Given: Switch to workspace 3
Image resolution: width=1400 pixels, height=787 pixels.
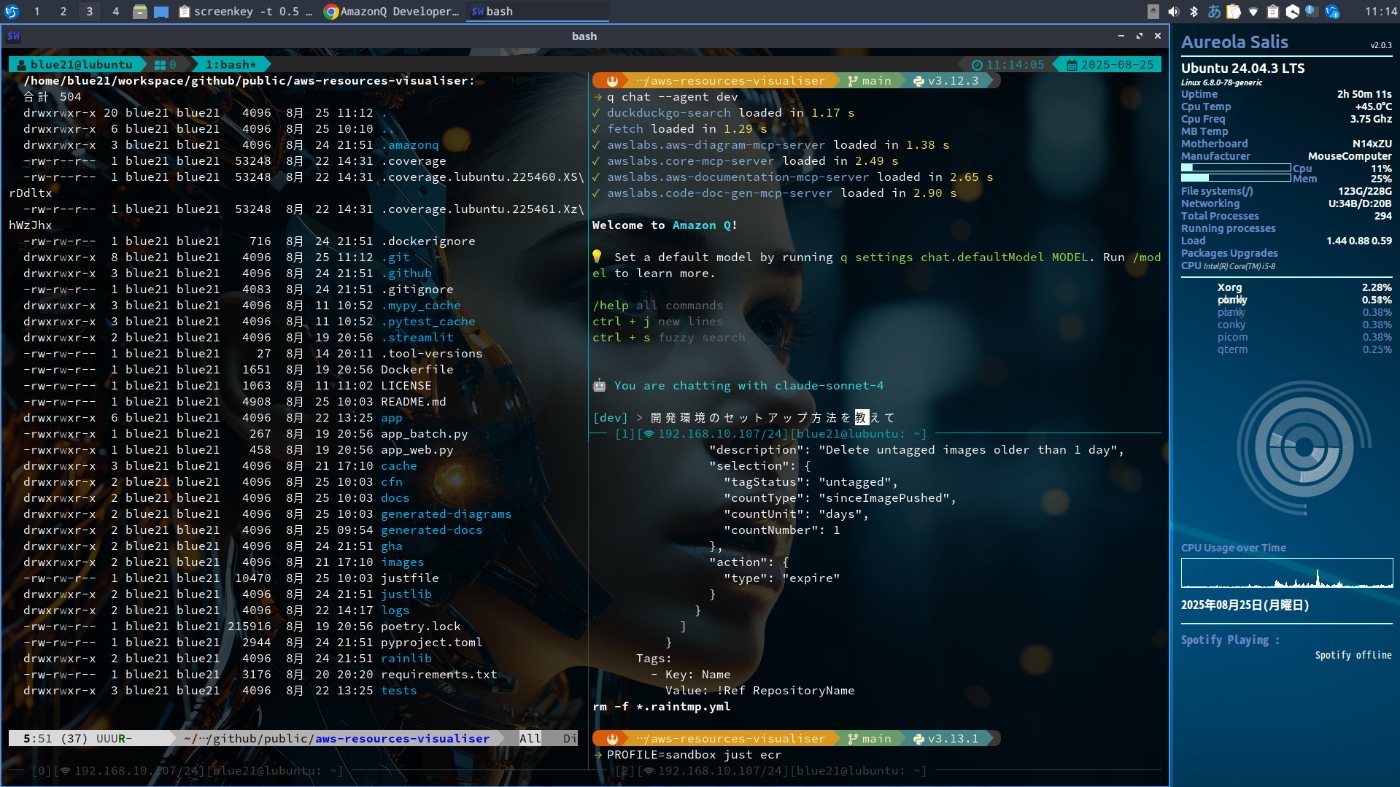Looking at the screenshot, I should click(89, 12).
